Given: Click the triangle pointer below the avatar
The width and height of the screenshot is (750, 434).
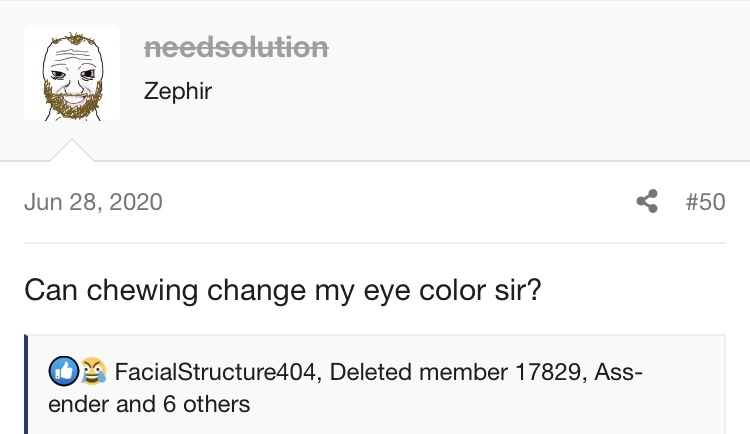Looking at the screenshot, I should point(72,150).
